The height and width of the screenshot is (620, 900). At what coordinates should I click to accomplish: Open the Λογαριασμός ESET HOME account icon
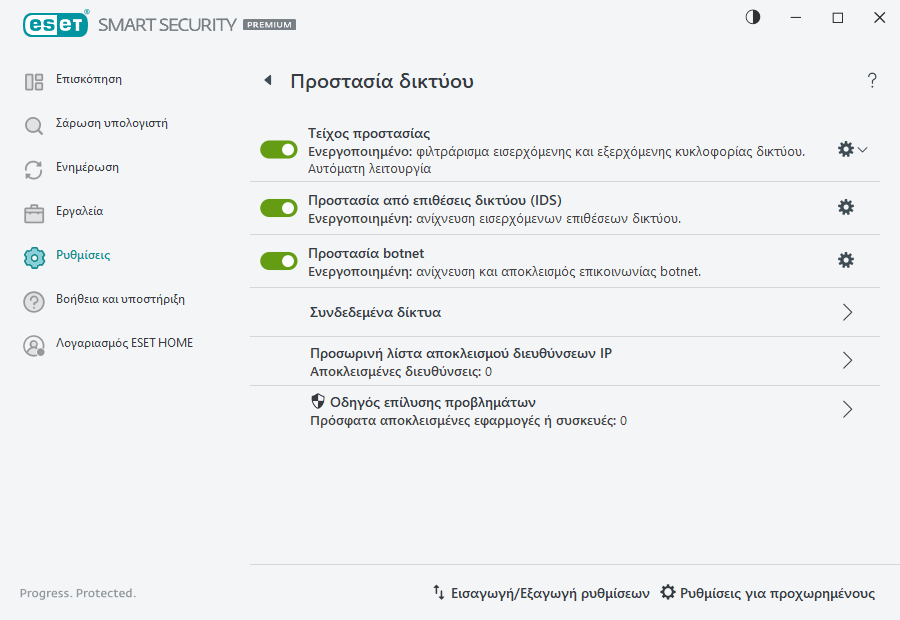pyautogui.click(x=34, y=343)
